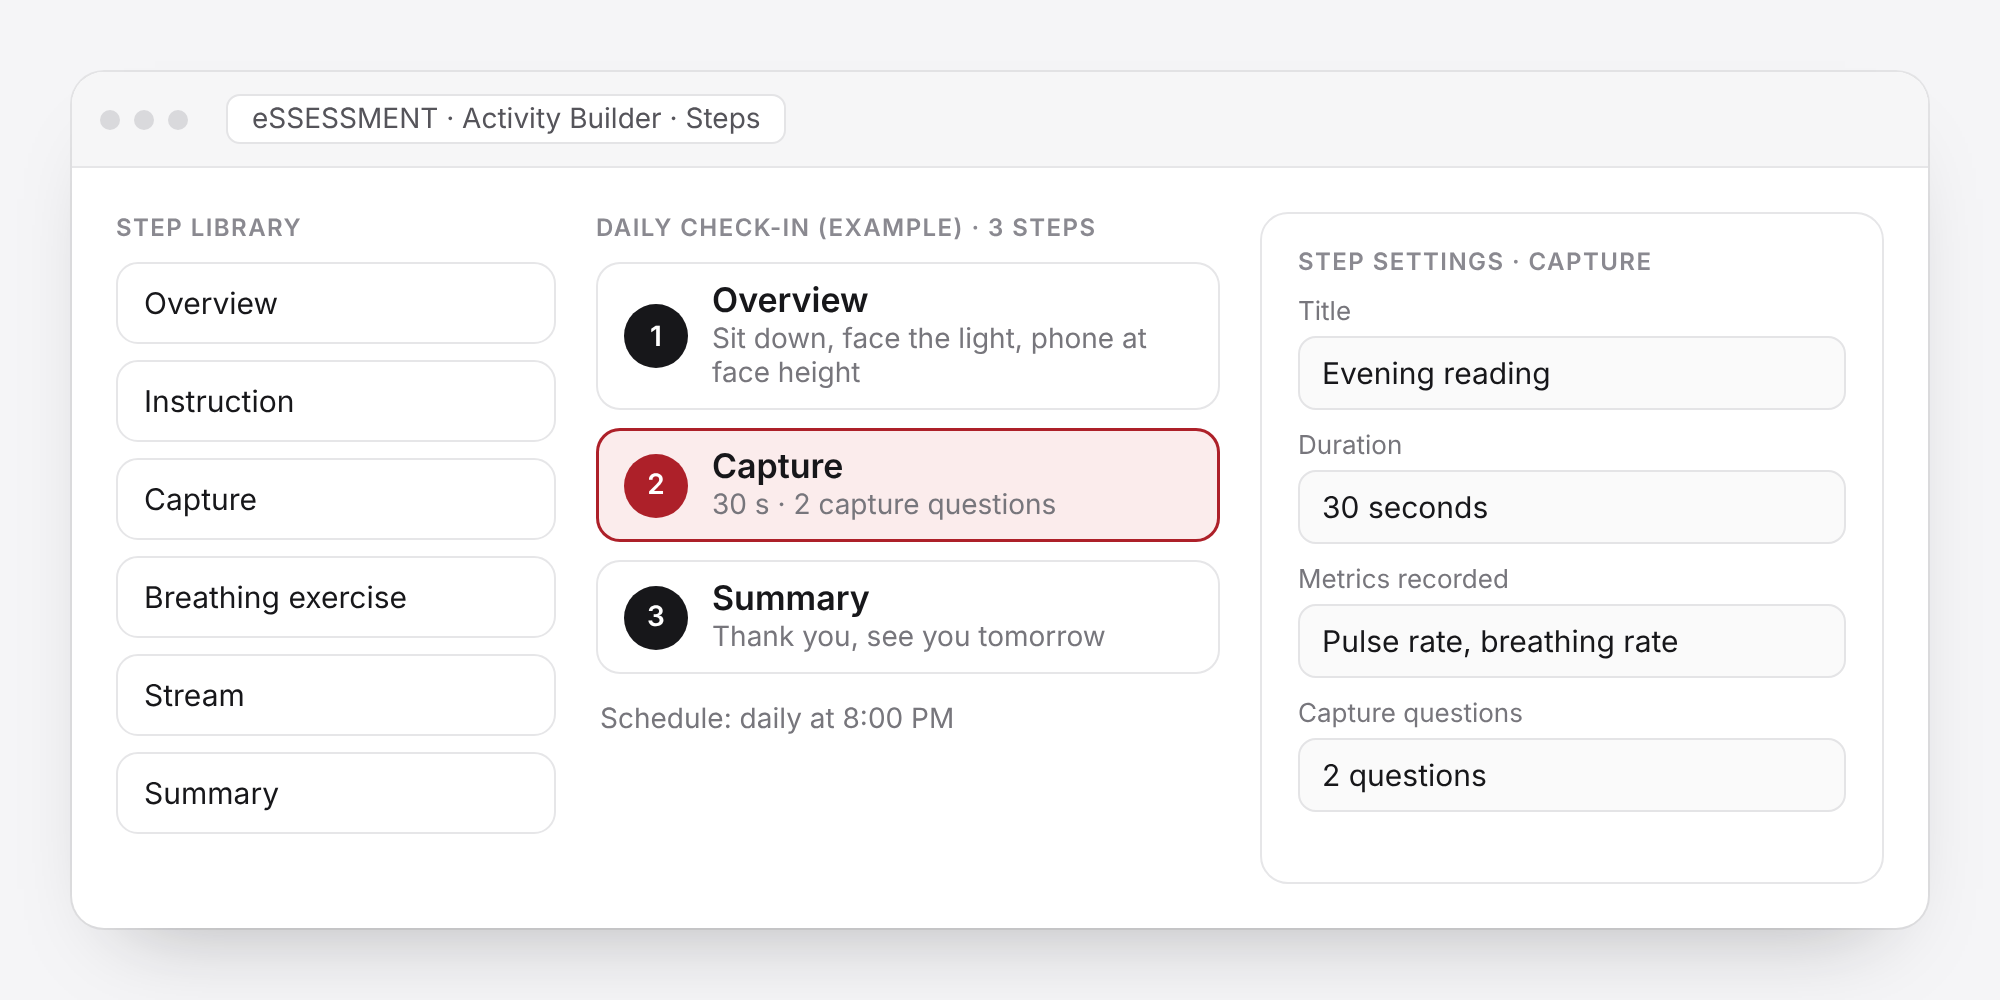Screen dimensions: 2000x1000
Task: Pick Breathing exercise library item
Action: (336, 597)
